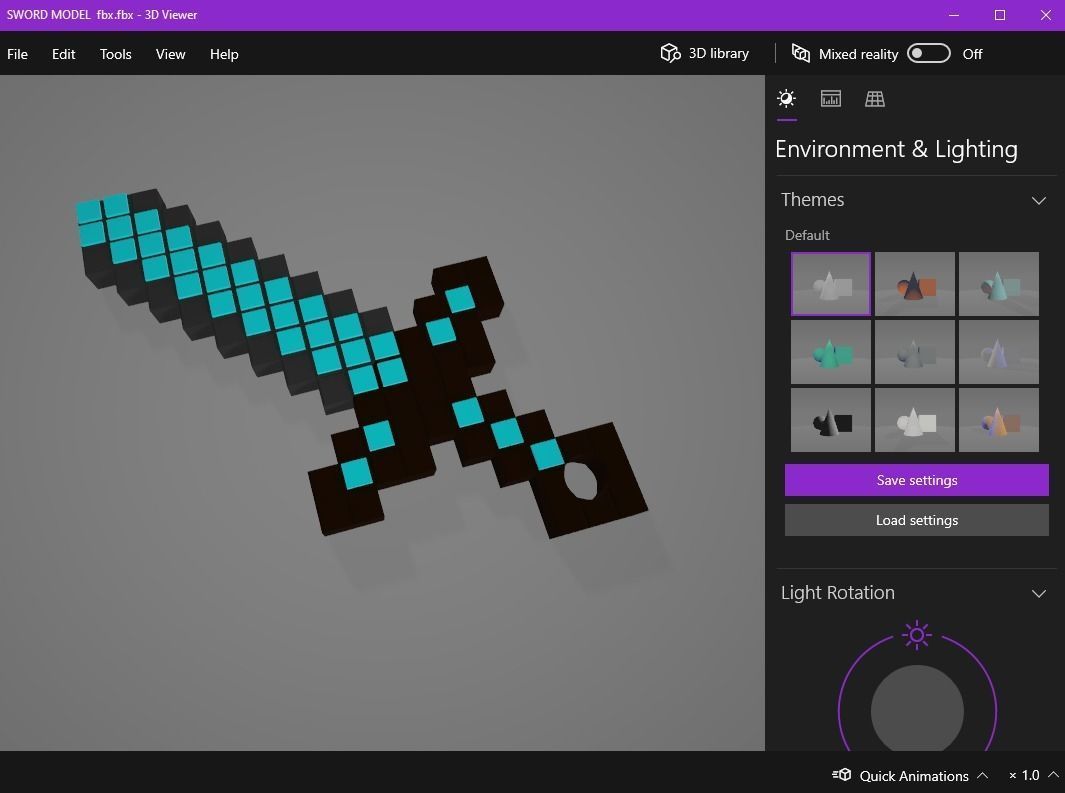The height and width of the screenshot is (793, 1065).
Task: Collapse the Themes section chevron
Action: click(x=1039, y=200)
